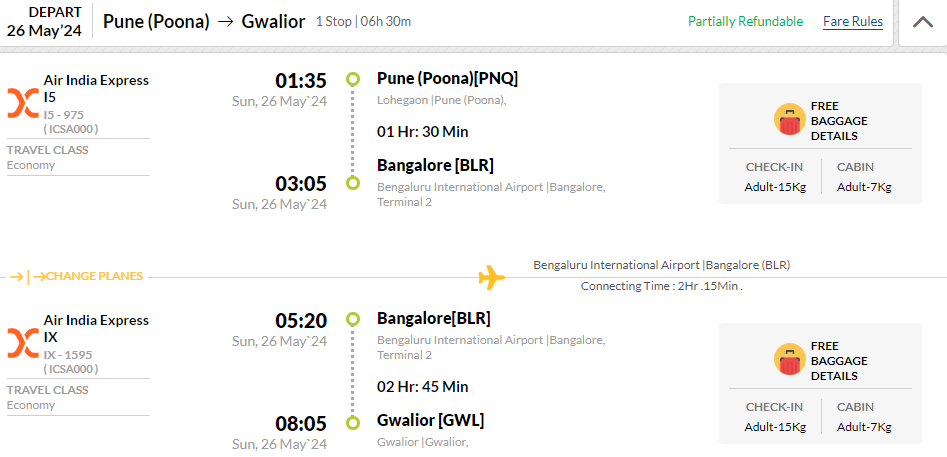This screenshot has width=947, height=457.
Task: Click the DEPART 26 May'24 date header
Action: click(x=44, y=22)
